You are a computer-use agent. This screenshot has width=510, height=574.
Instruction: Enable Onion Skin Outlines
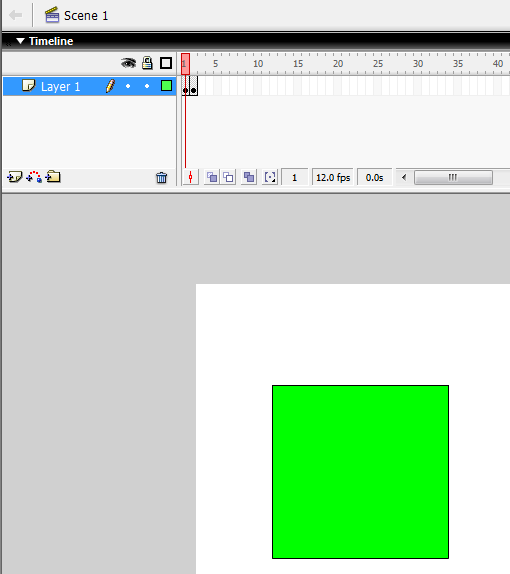tap(228, 178)
